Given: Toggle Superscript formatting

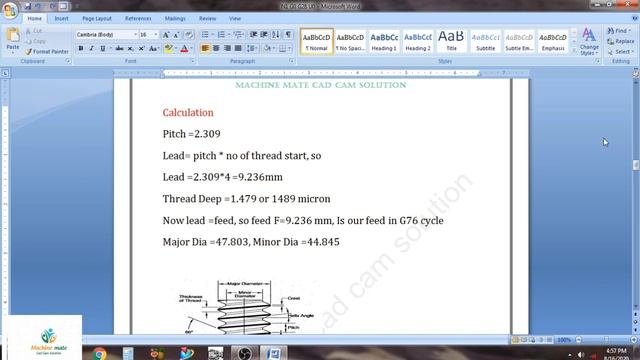Looking at the screenshot, I should click(x=141, y=49).
